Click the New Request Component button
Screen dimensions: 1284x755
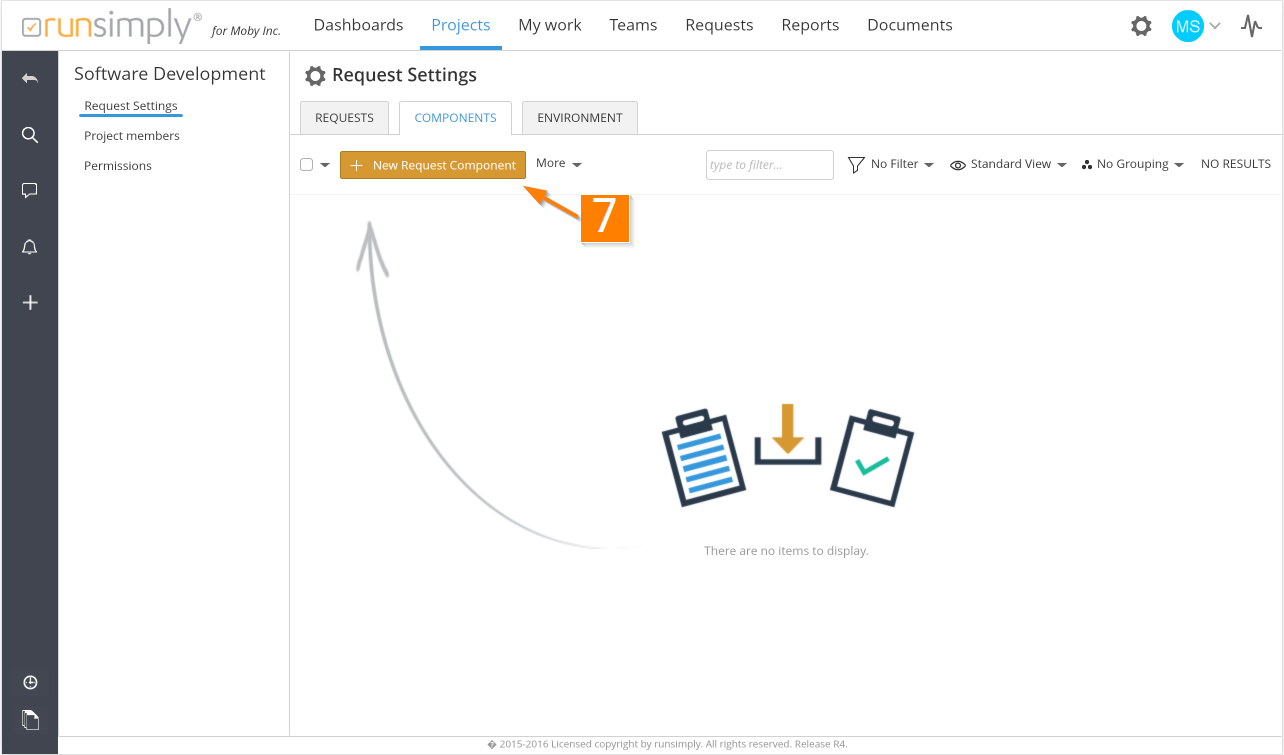point(433,165)
